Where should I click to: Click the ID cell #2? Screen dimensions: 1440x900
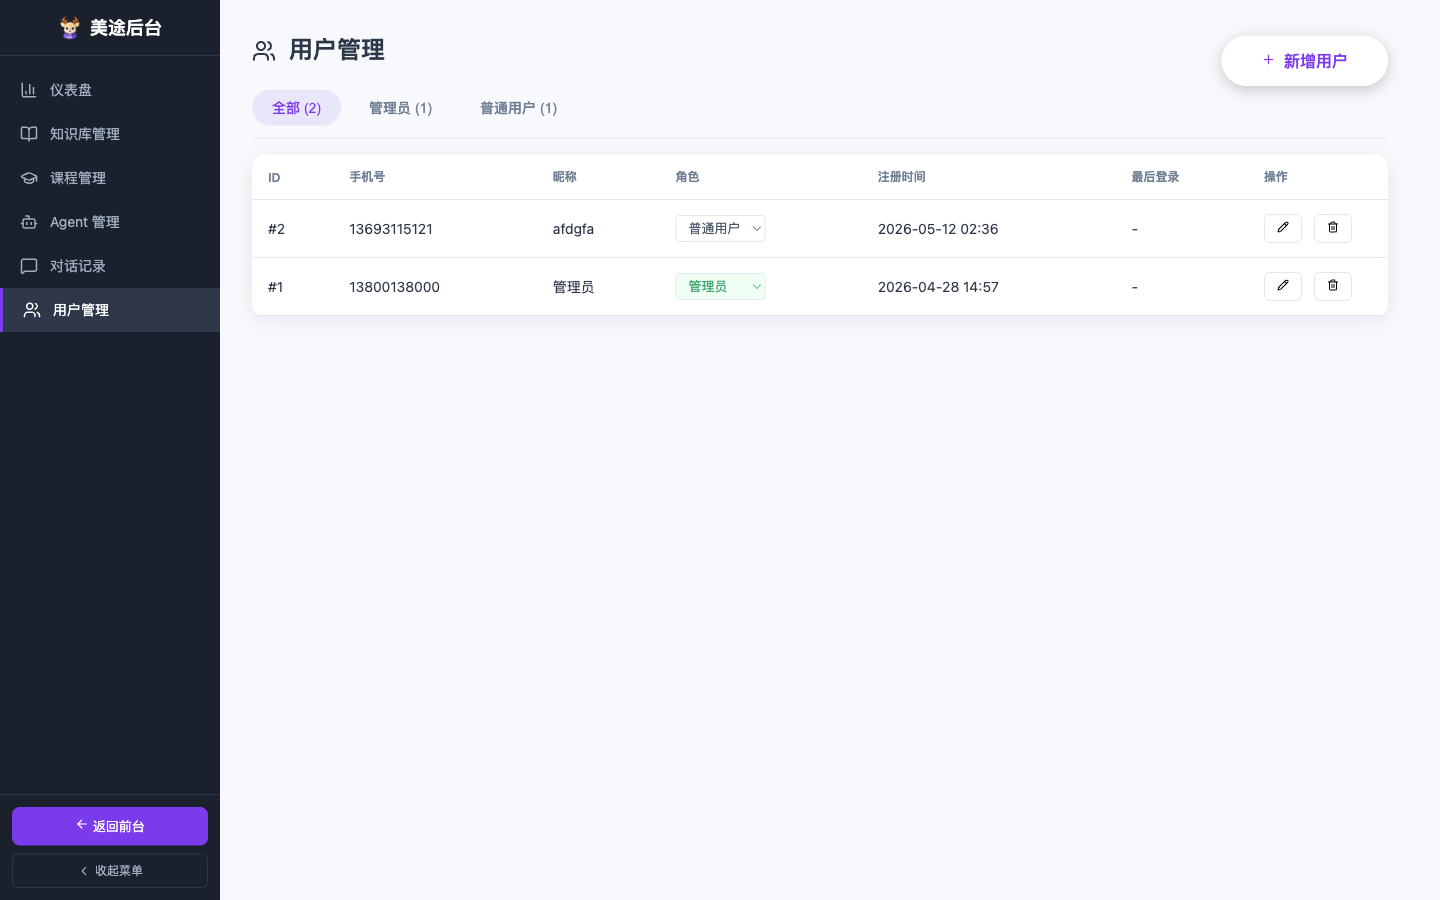(276, 229)
